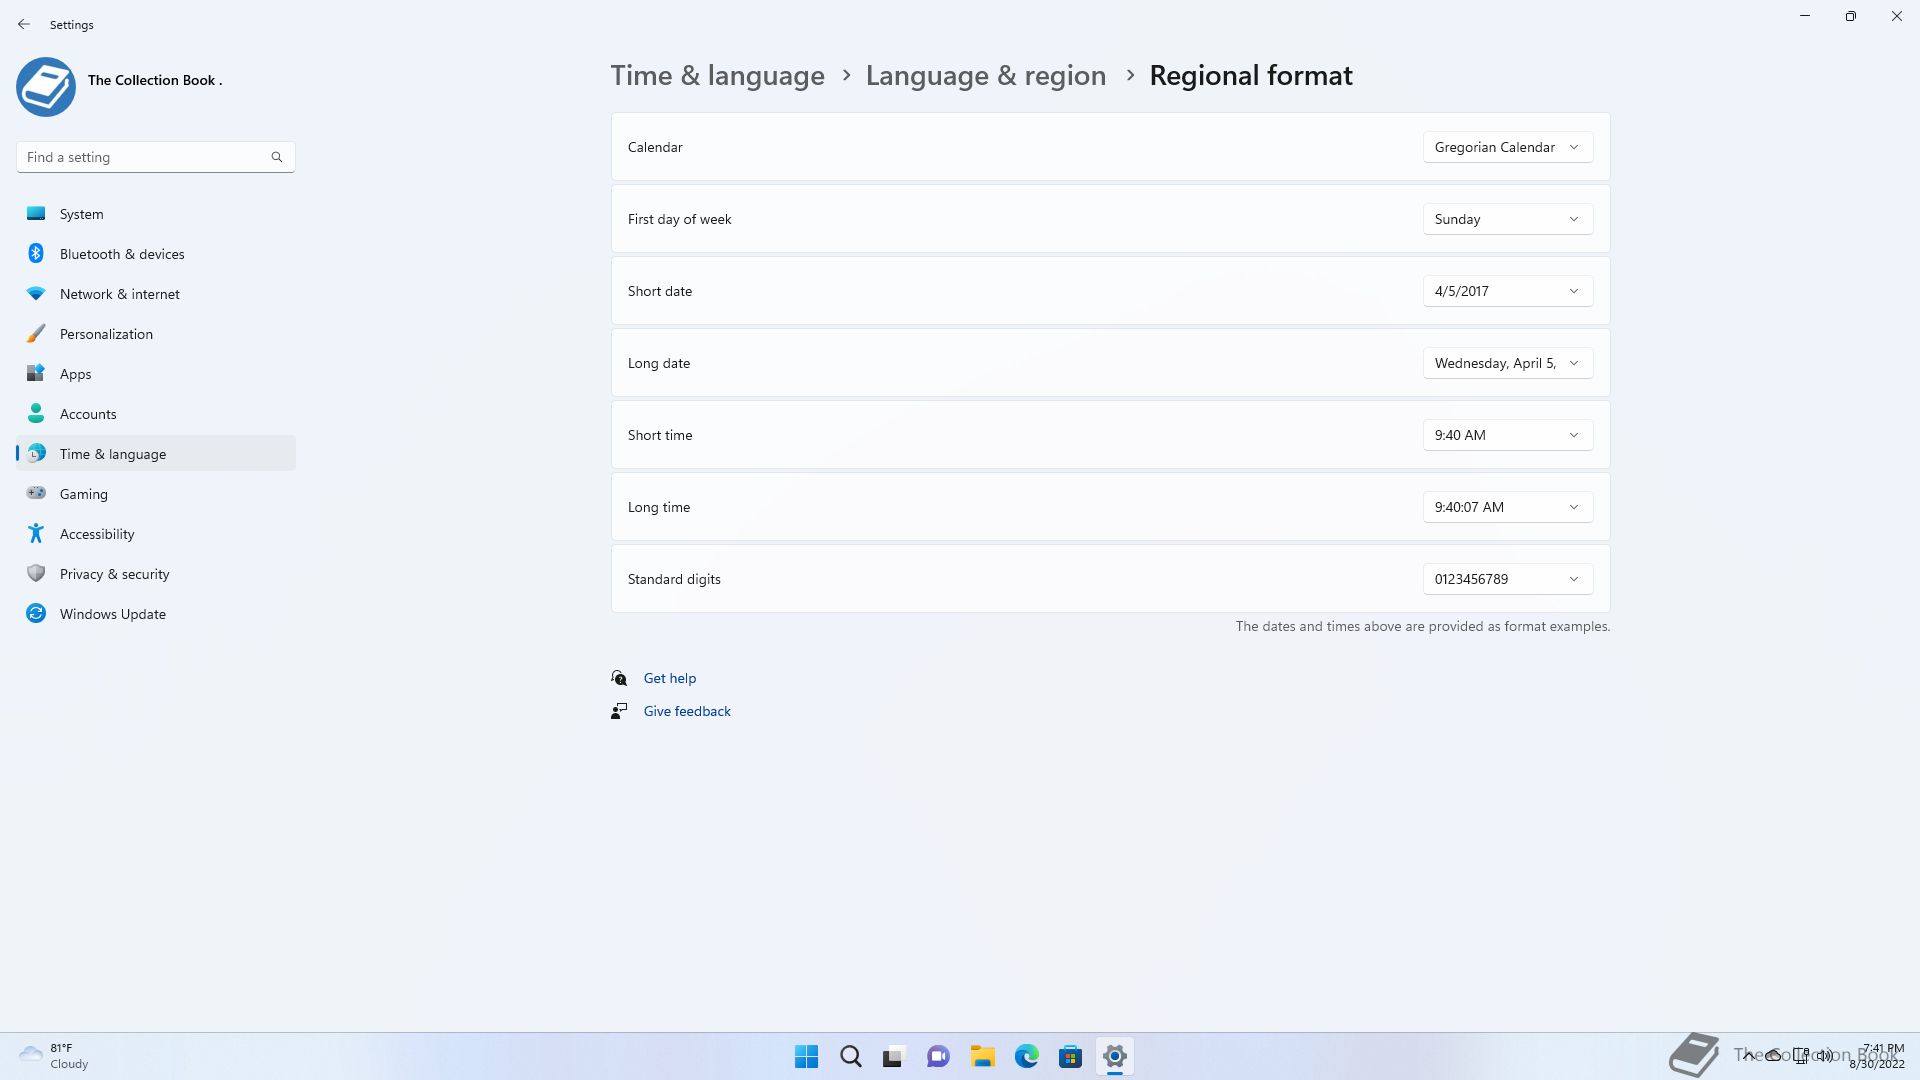The width and height of the screenshot is (1920, 1080).
Task: Open Network & internet settings
Action: tap(119, 294)
